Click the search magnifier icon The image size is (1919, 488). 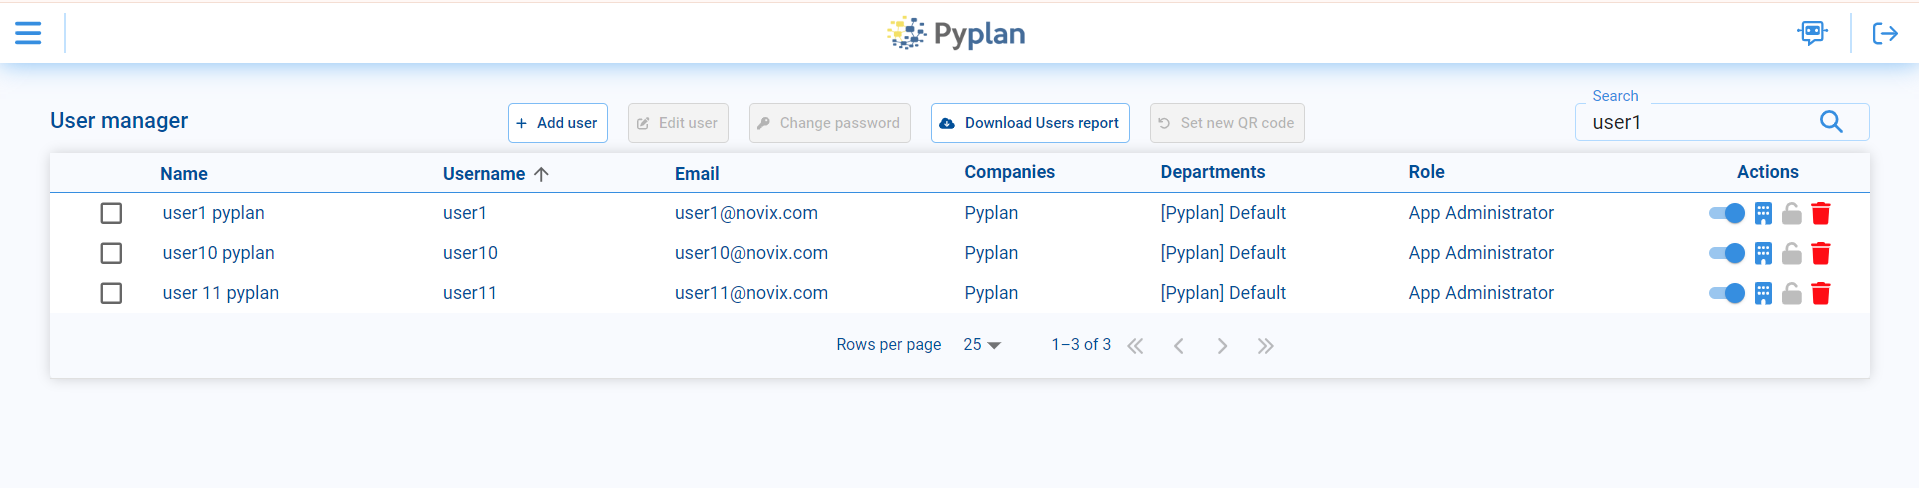pos(1830,122)
